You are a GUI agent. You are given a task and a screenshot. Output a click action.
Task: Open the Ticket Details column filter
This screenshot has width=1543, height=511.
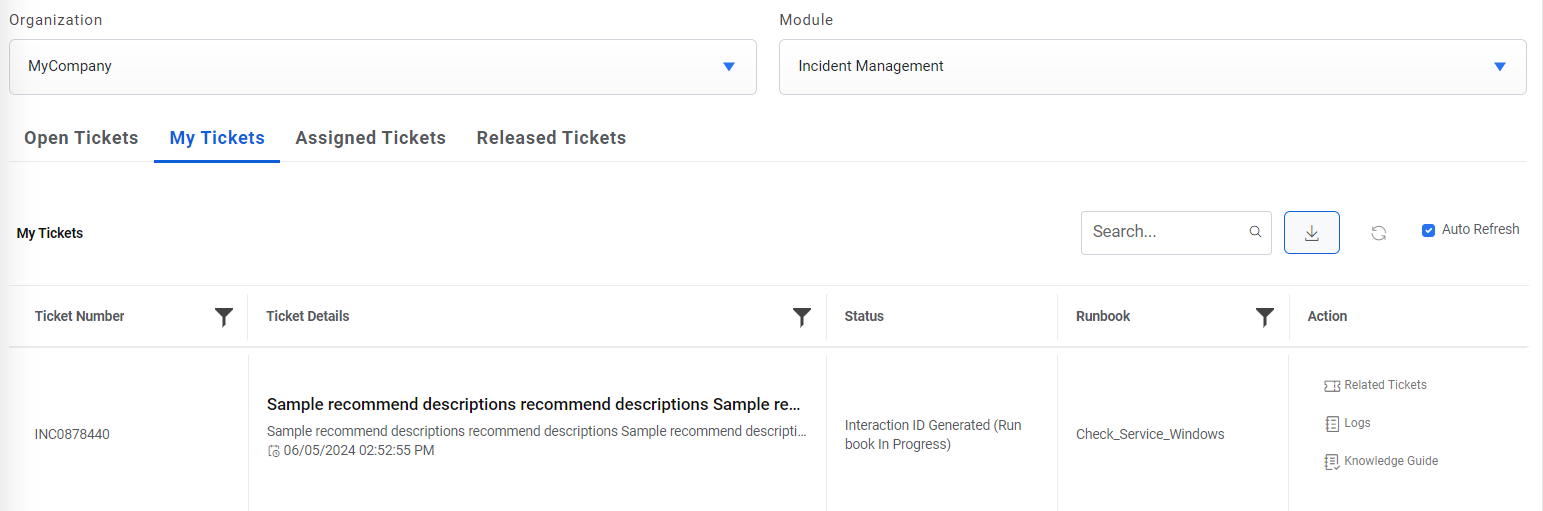(x=801, y=317)
